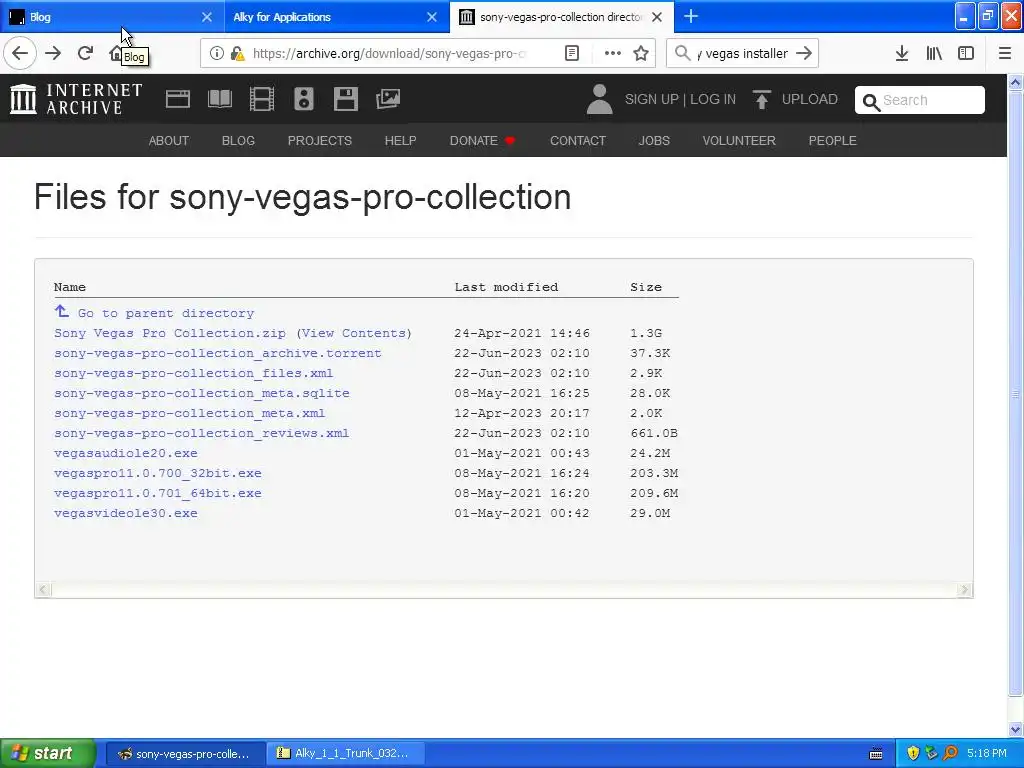The width and height of the screenshot is (1024, 768).
Task: Click the page scrollbar down arrow
Action: [1016, 729]
